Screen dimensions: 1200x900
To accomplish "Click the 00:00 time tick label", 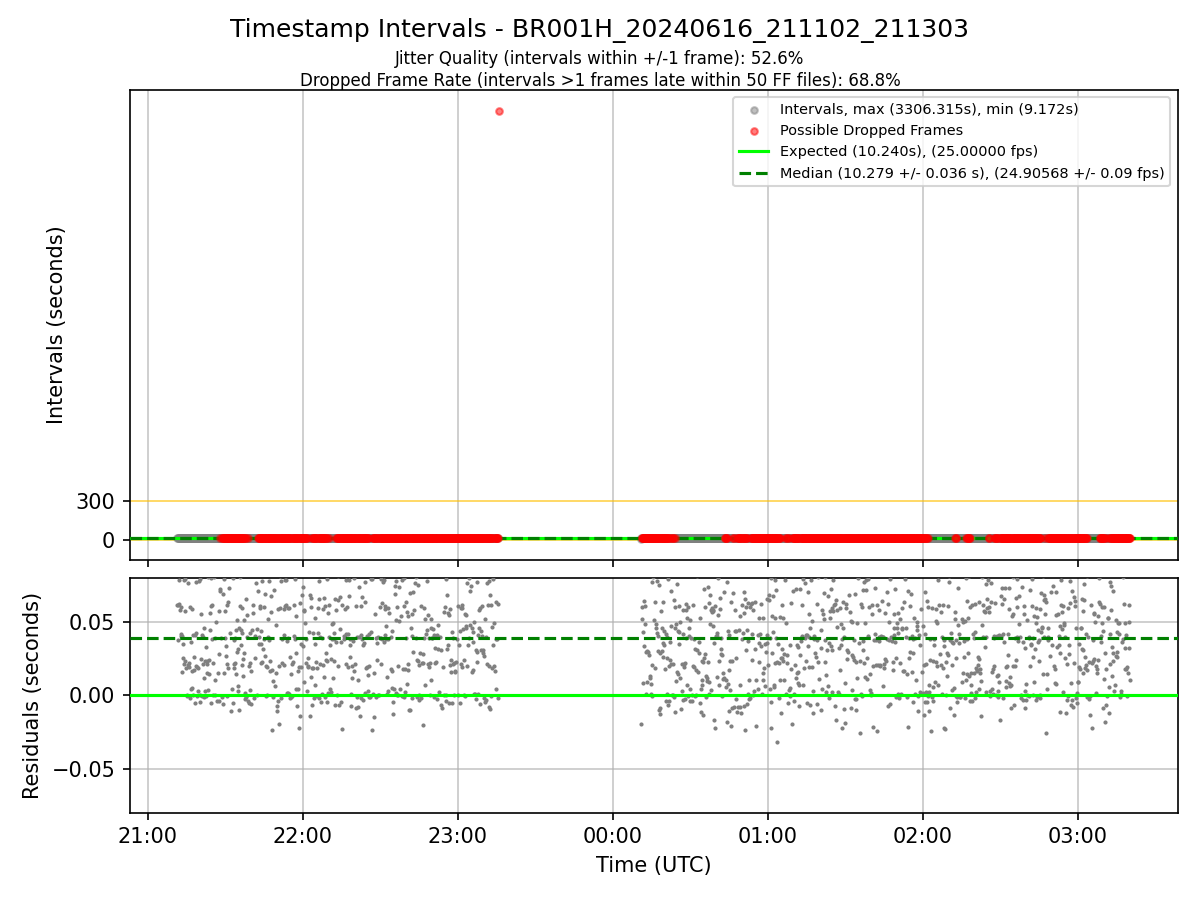I will (613, 835).
